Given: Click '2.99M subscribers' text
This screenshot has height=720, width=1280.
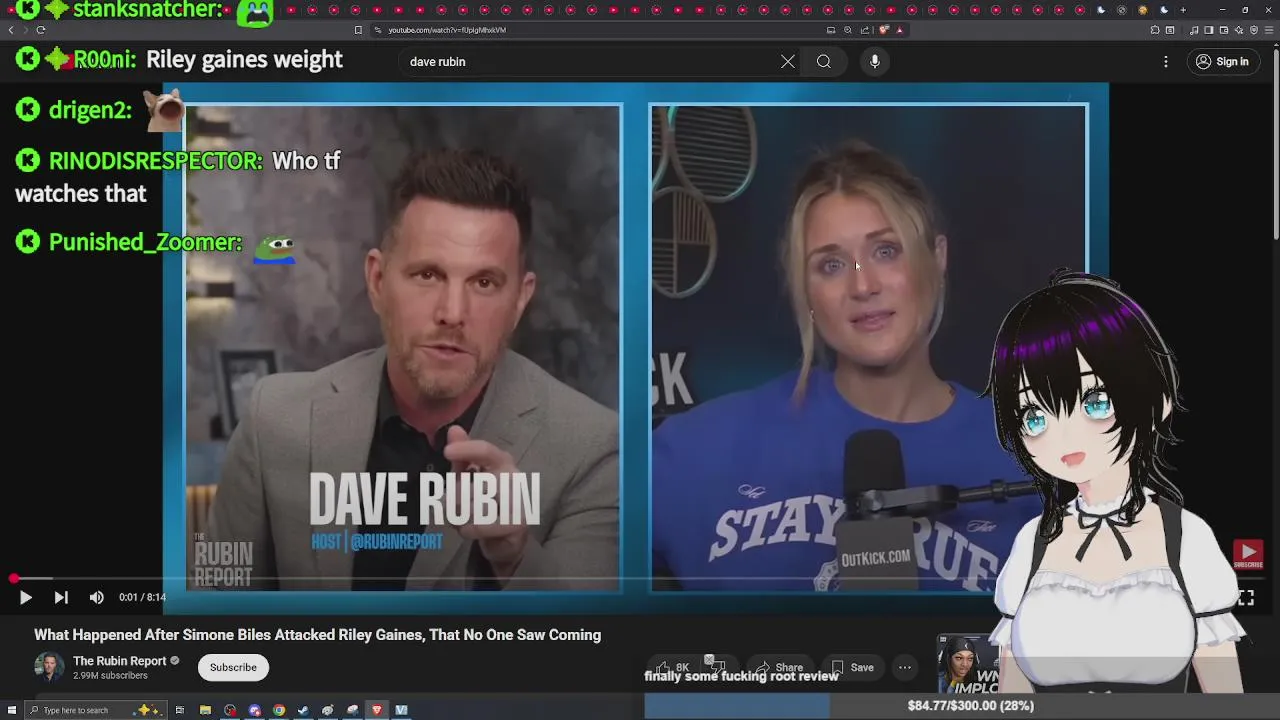Looking at the screenshot, I should (x=110, y=676).
